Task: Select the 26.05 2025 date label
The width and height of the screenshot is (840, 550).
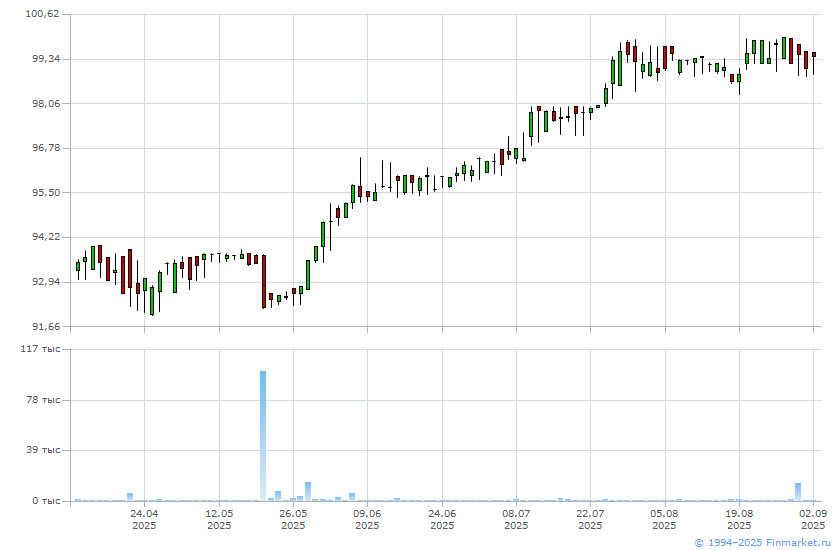Action: click(293, 519)
